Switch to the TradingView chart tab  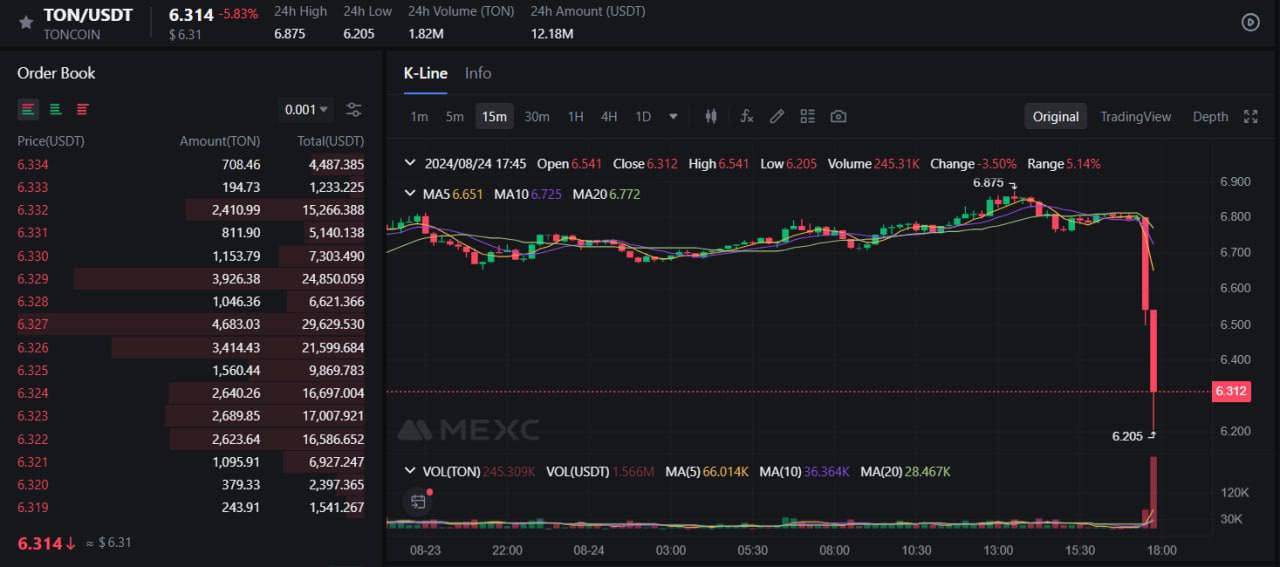[1135, 116]
